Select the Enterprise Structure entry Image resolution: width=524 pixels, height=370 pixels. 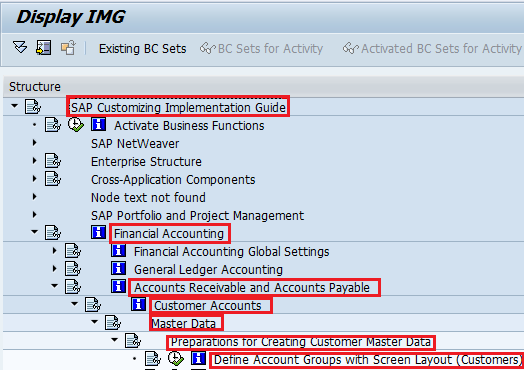(146, 162)
